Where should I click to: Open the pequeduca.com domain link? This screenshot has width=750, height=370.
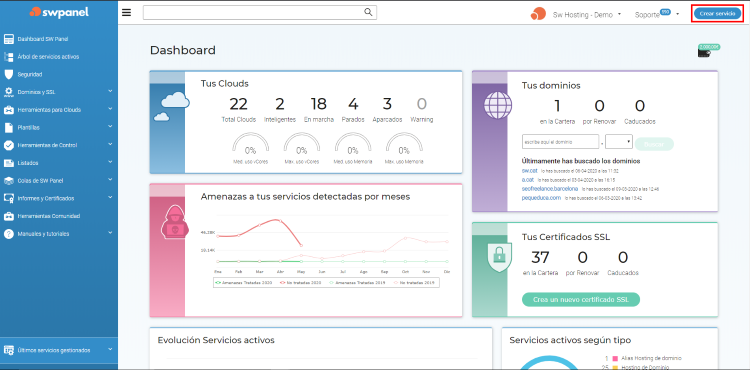tap(541, 197)
